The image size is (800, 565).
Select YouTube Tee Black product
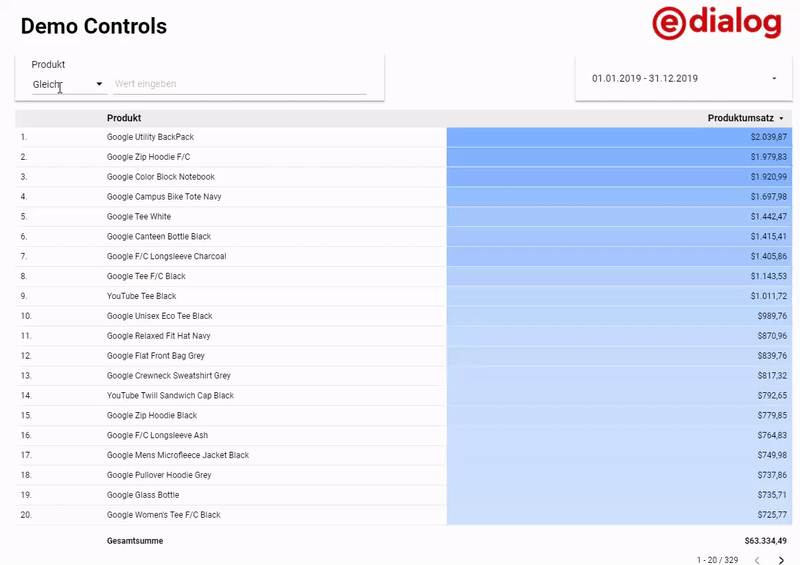(x=141, y=296)
